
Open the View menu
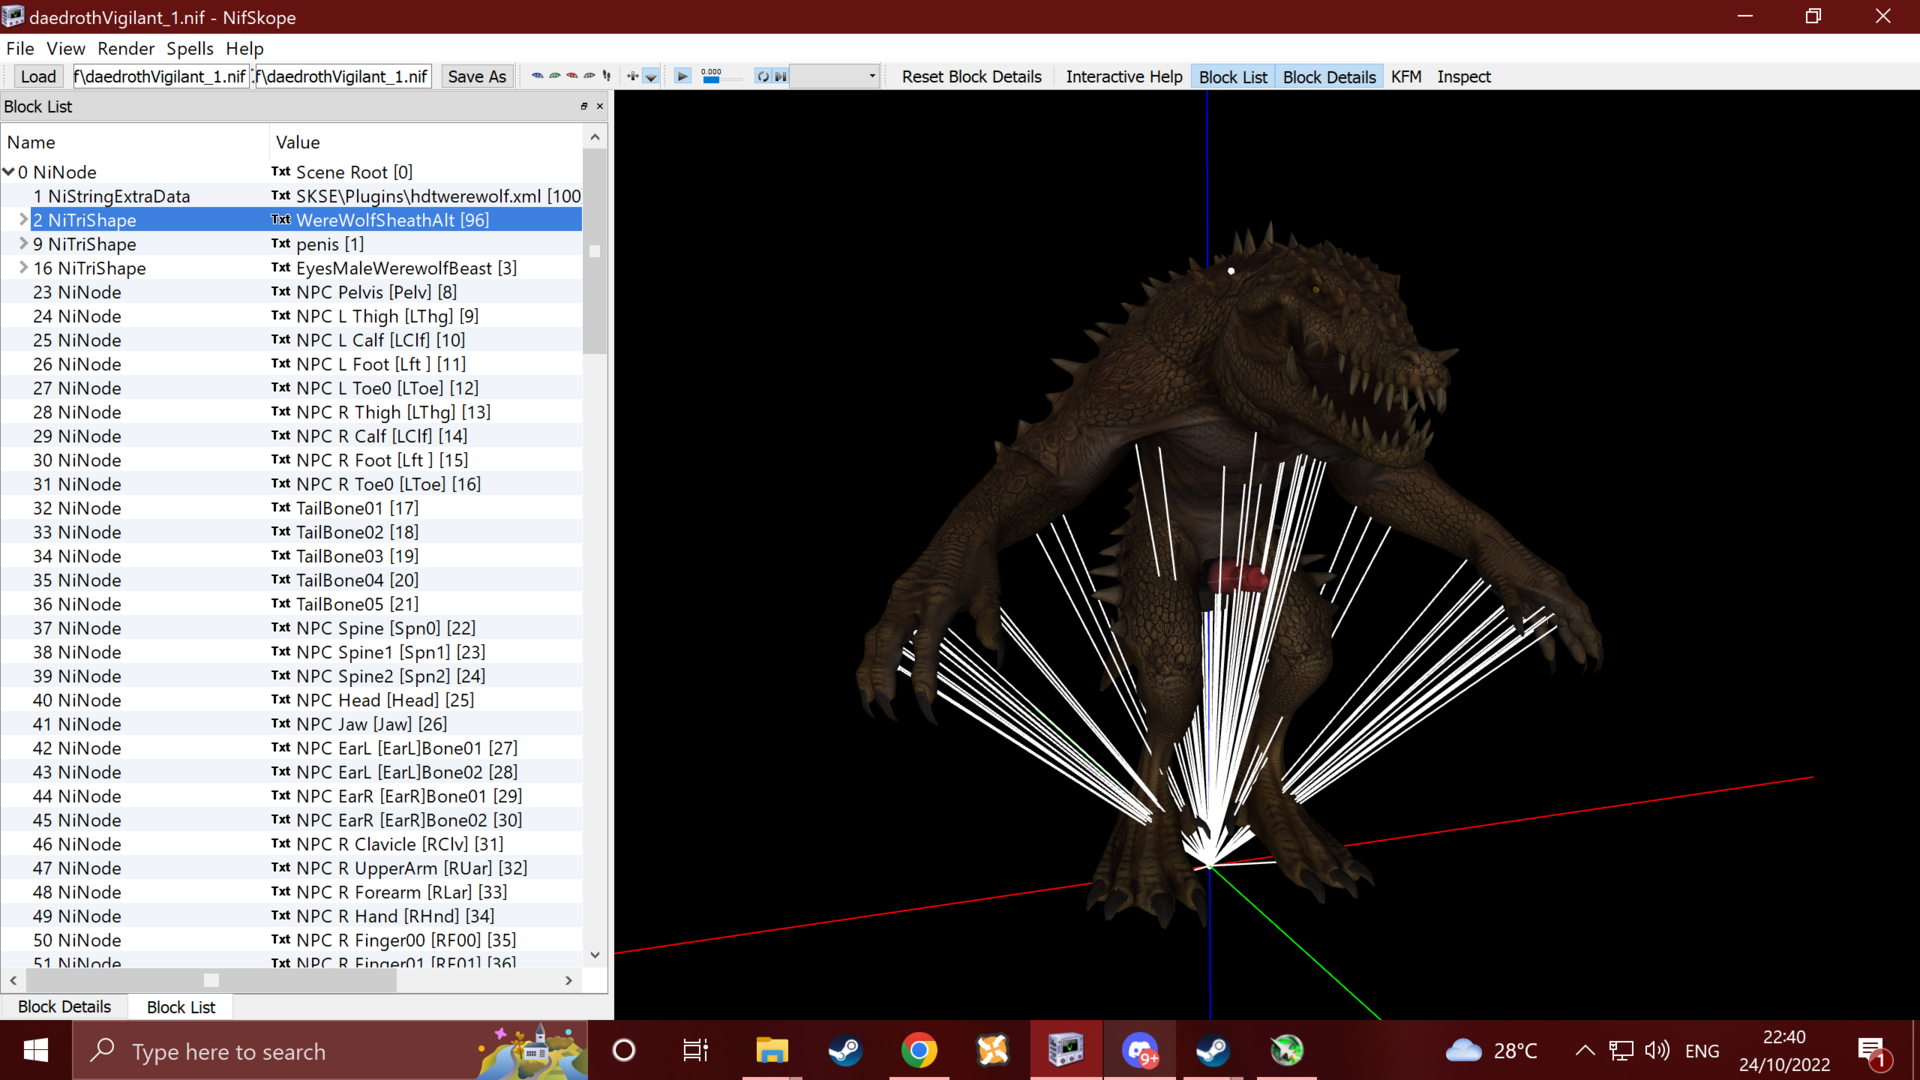tap(66, 48)
